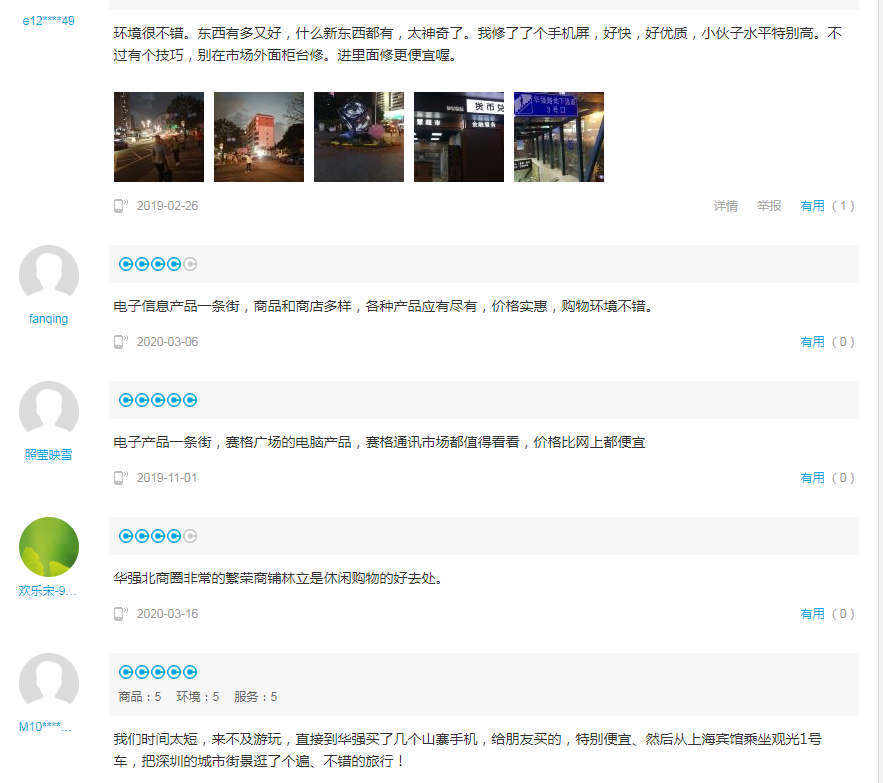
Task: Click the five-star rating above 商品：5
Action: point(158,672)
